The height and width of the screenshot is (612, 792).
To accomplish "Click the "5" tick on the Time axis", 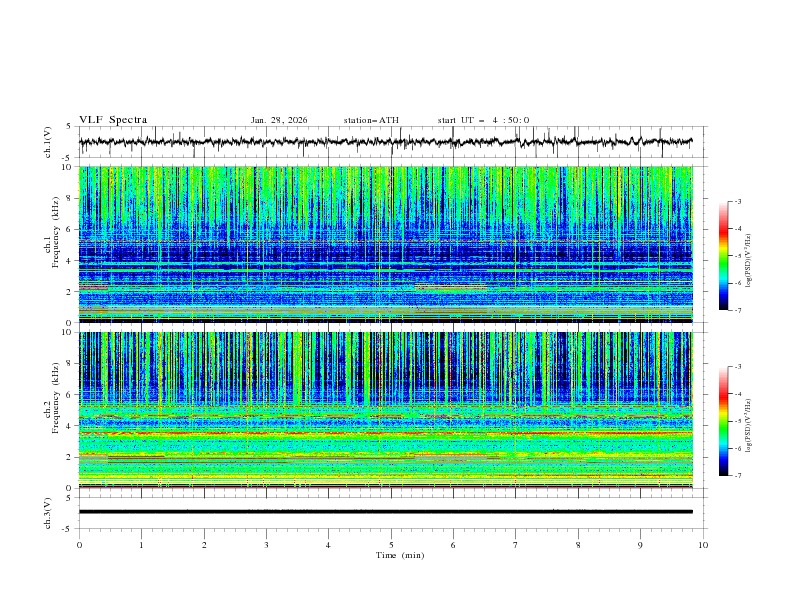I will click(x=391, y=545).
